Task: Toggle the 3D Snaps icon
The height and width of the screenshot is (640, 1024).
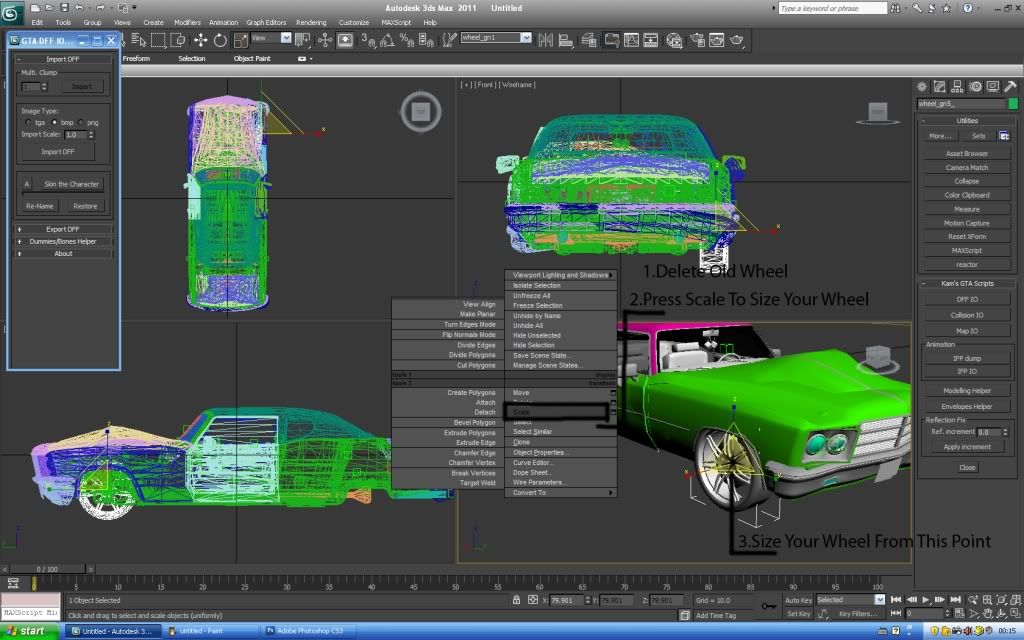Action: [368, 40]
